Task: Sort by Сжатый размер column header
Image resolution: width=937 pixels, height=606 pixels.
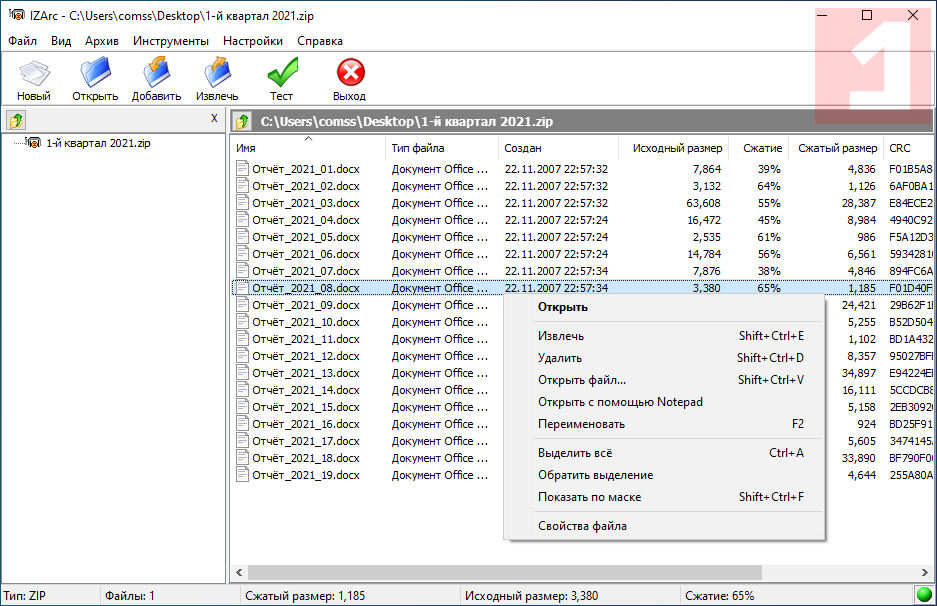Action: point(837,148)
